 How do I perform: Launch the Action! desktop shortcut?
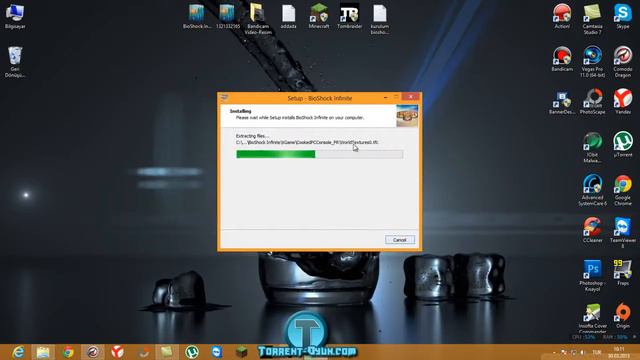(562, 16)
